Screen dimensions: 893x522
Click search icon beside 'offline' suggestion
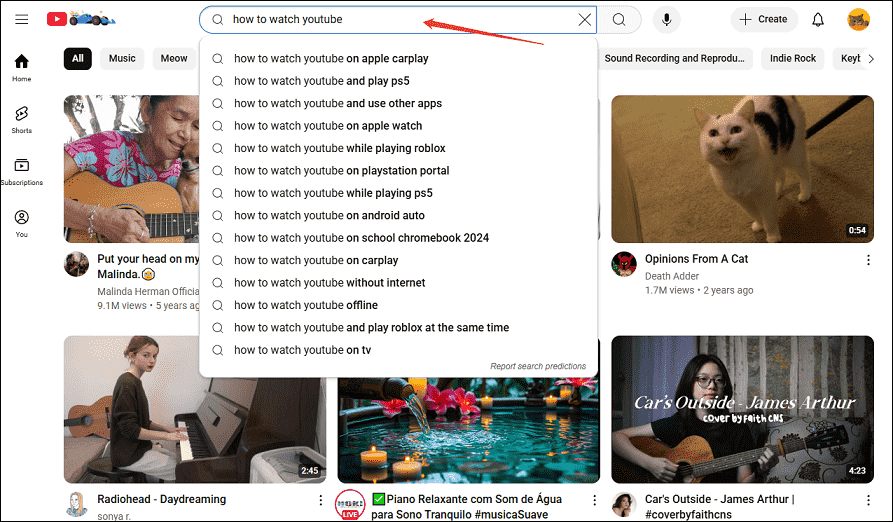218,305
